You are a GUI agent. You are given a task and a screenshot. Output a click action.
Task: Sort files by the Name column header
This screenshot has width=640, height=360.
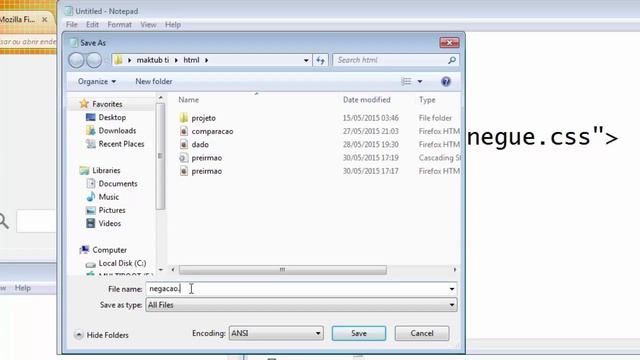pyautogui.click(x=189, y=100)
